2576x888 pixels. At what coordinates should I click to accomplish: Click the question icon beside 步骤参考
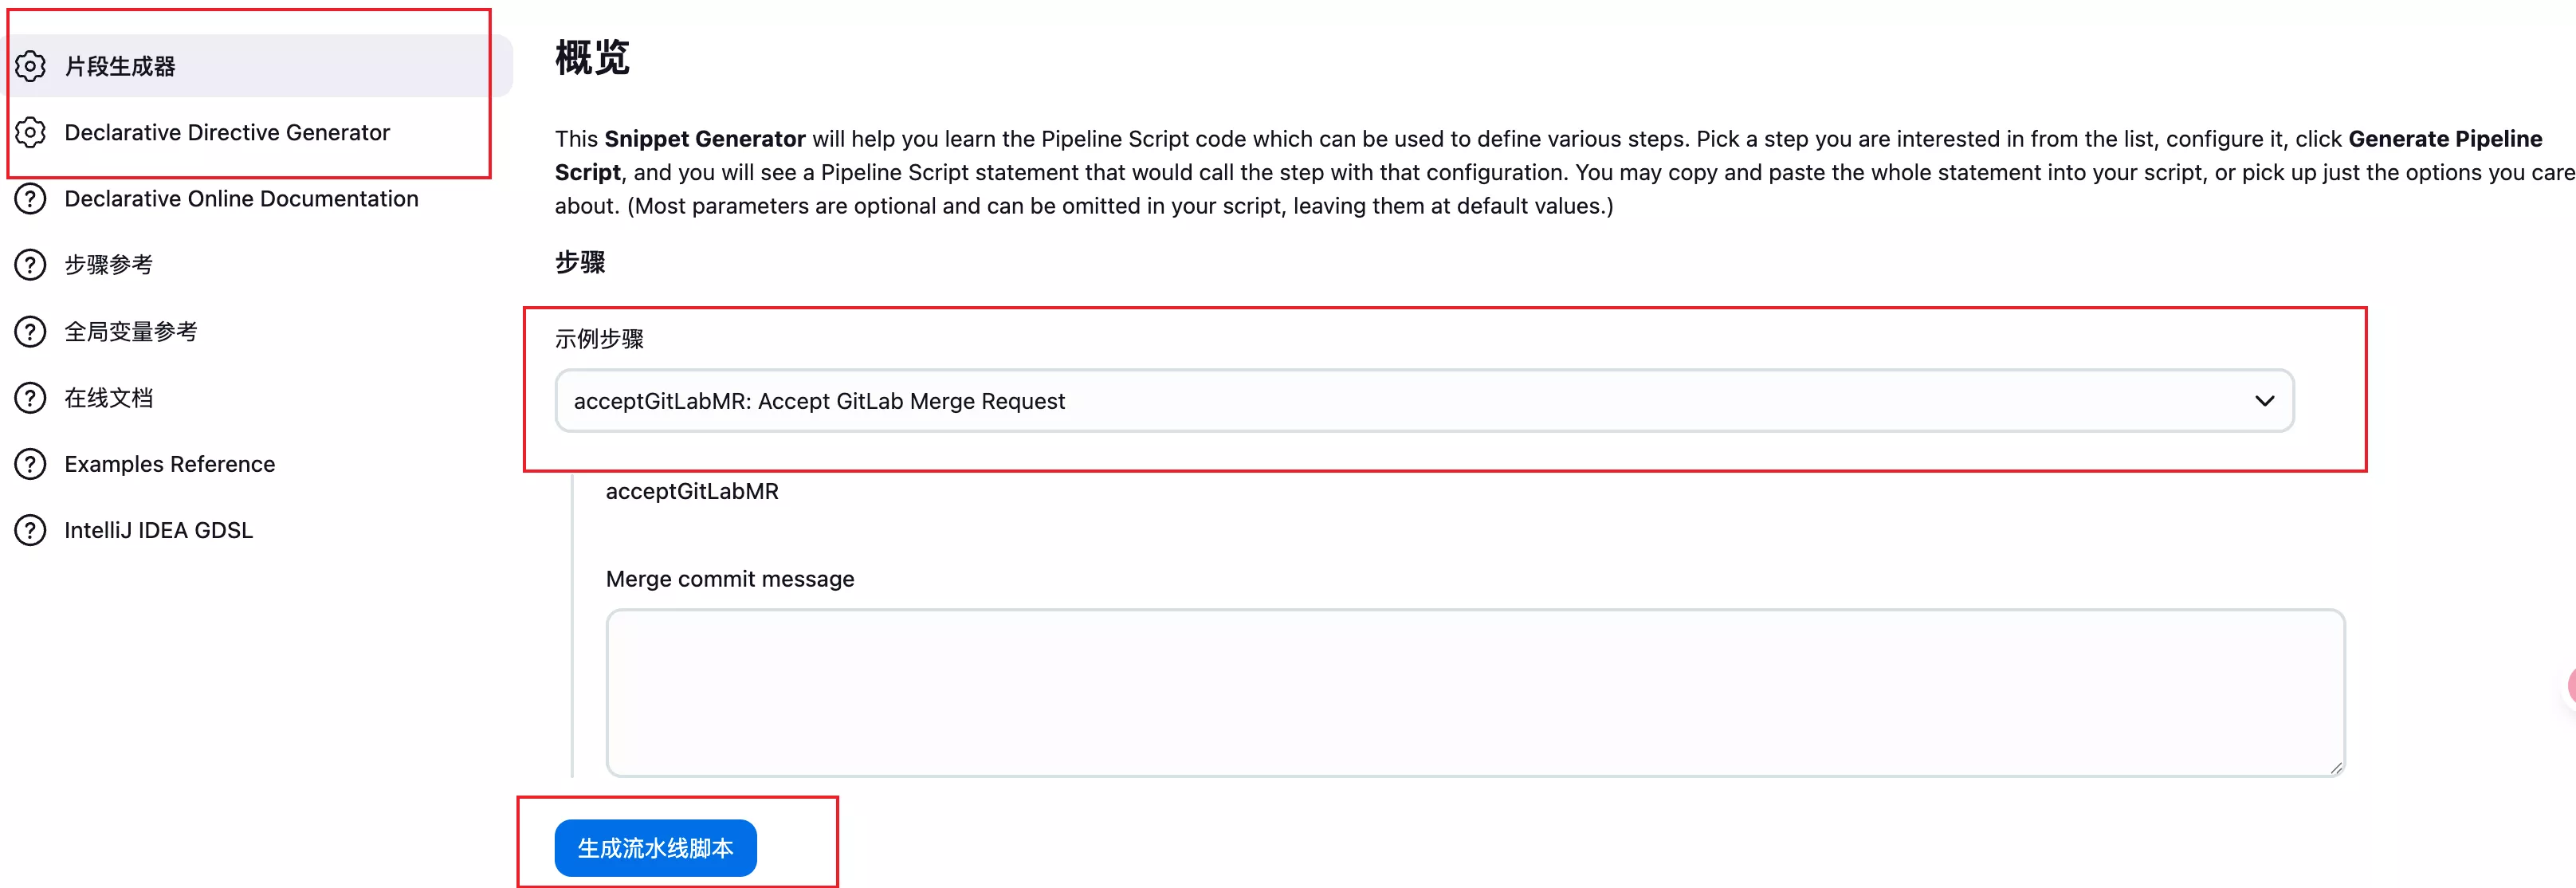tap(31, 265)
